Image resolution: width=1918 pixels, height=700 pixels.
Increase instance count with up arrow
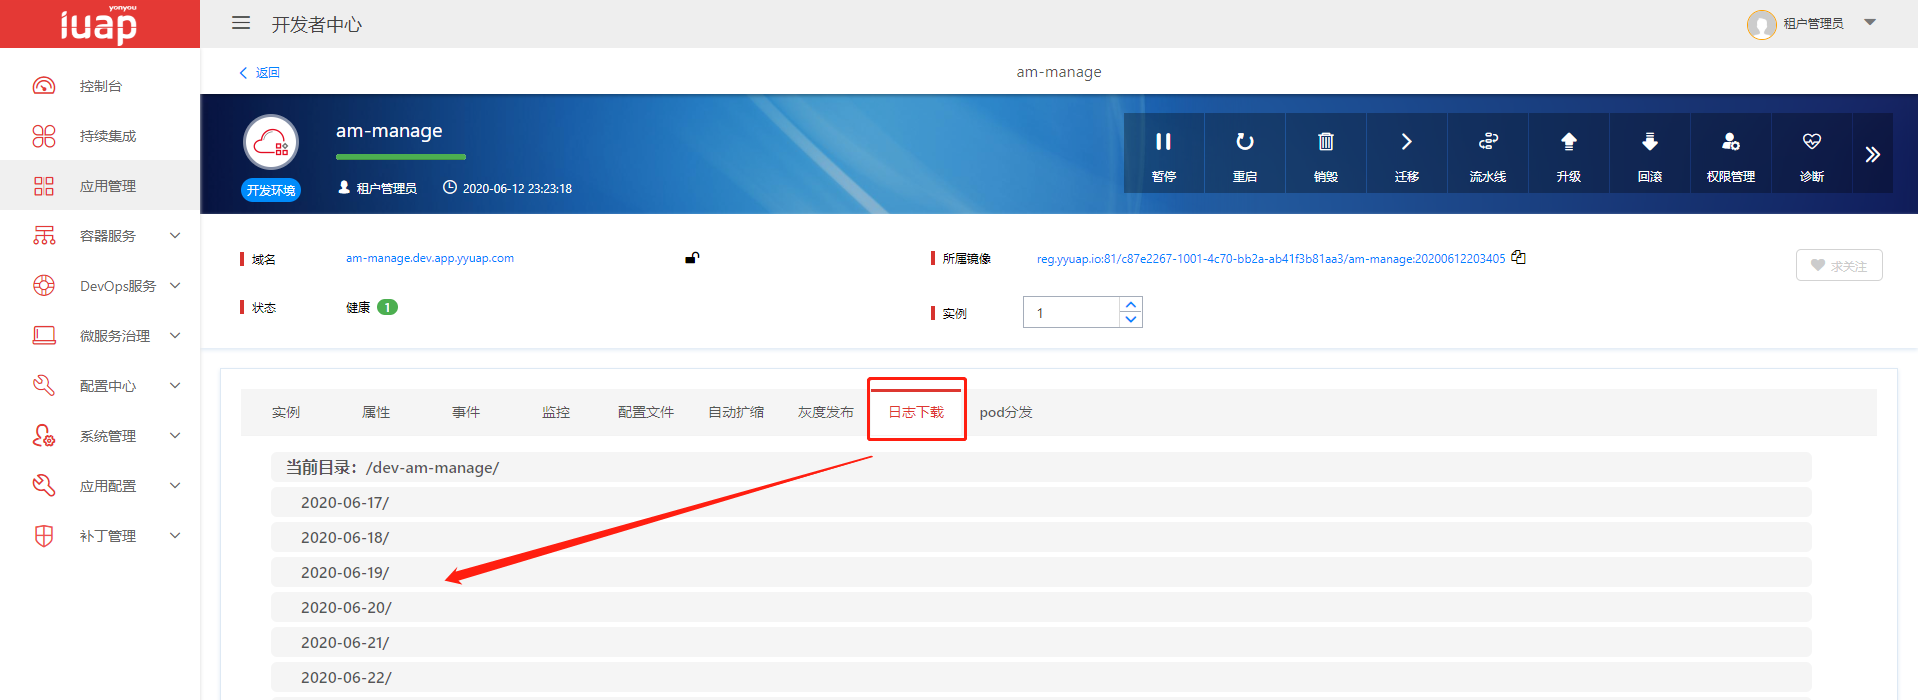(x=1130, y=305)
